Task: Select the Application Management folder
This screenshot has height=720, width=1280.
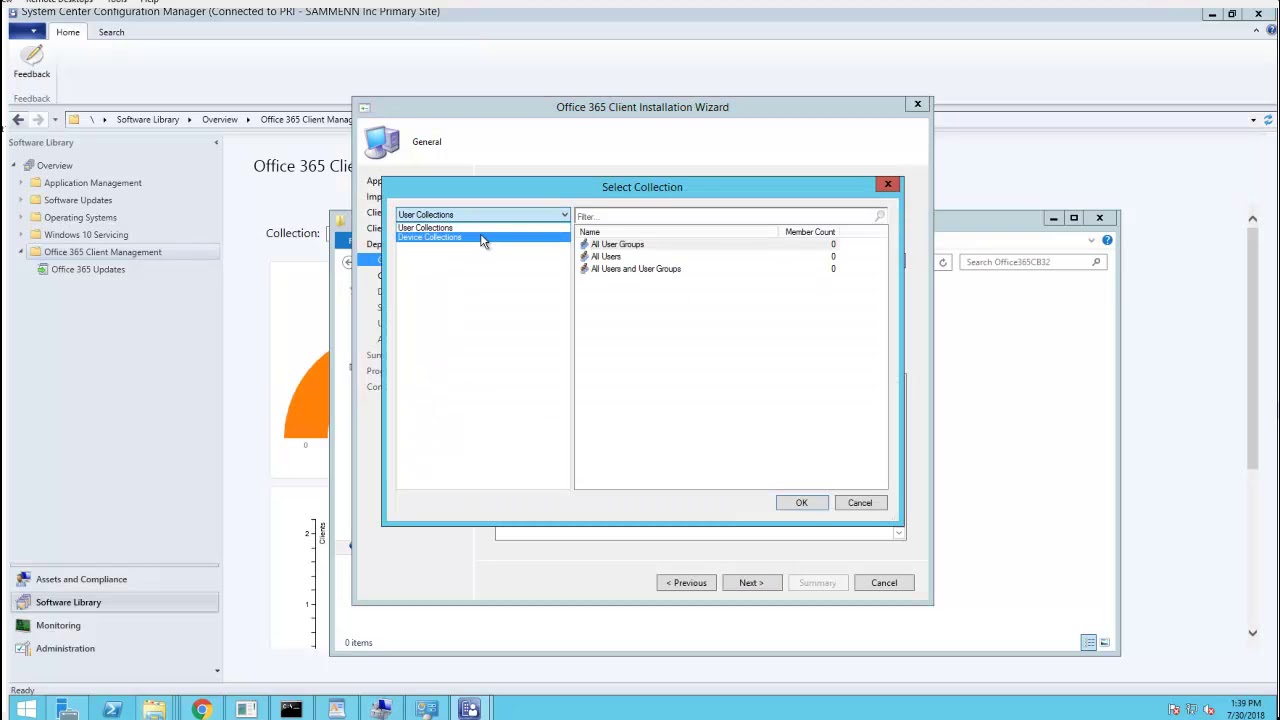Action: tap(93, 182)
